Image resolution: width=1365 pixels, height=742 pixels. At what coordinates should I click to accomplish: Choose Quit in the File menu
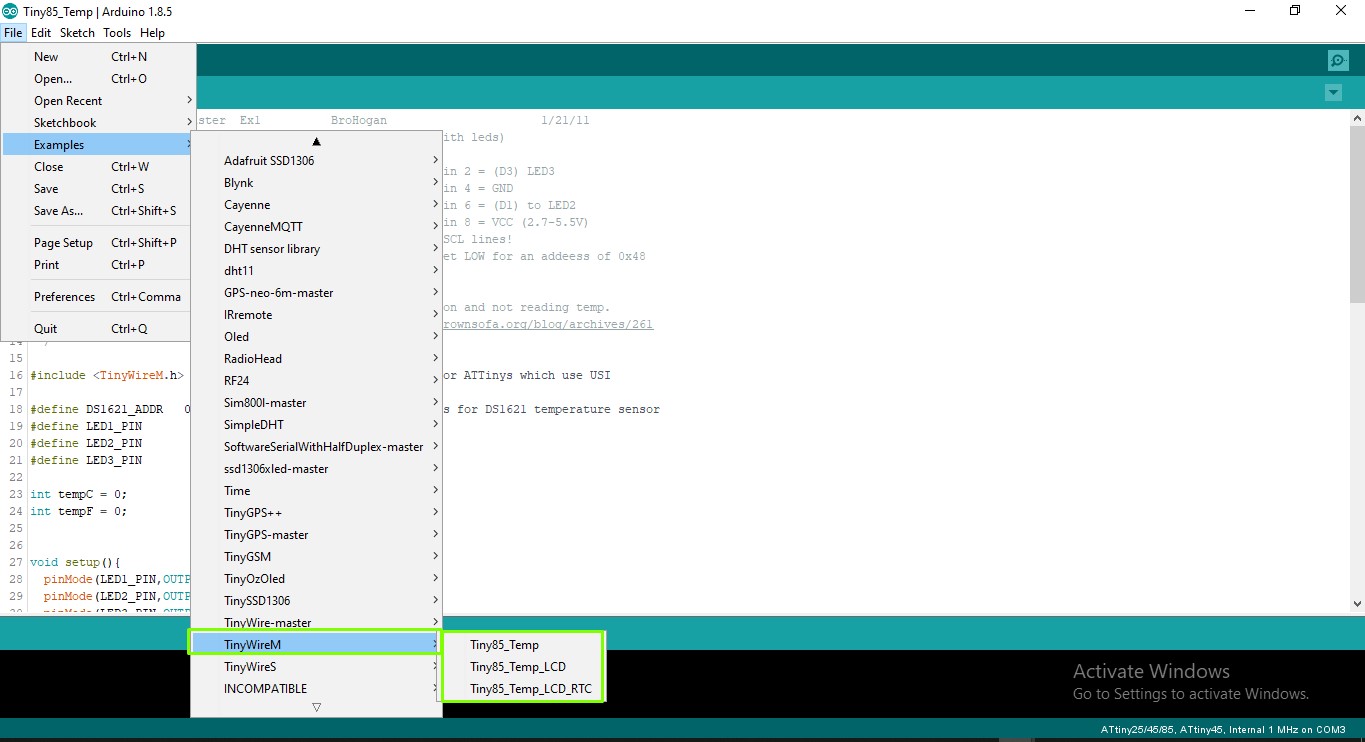click(x=98, y=329)
